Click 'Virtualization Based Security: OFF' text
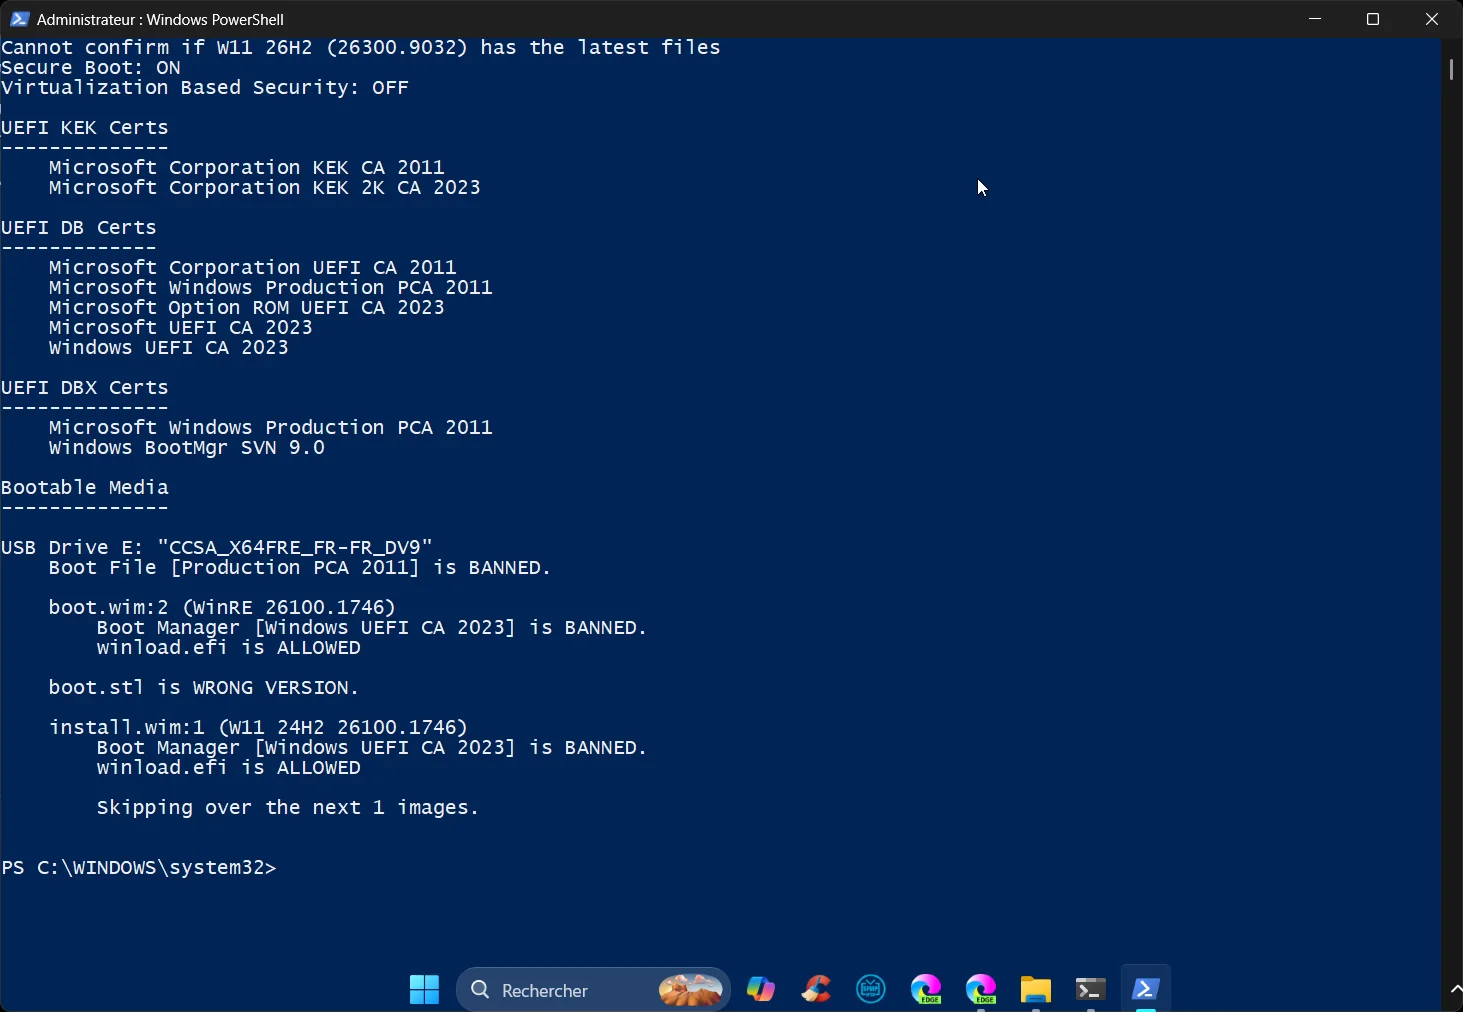This screenshot has width=1463, height=1012. pyautogui.click(x=205, y=88)
